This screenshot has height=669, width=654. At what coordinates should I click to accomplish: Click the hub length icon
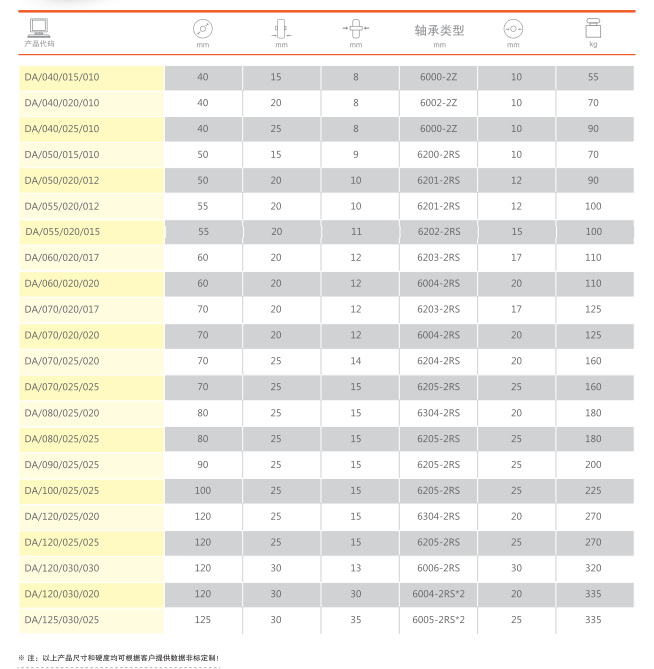(355, 29)
